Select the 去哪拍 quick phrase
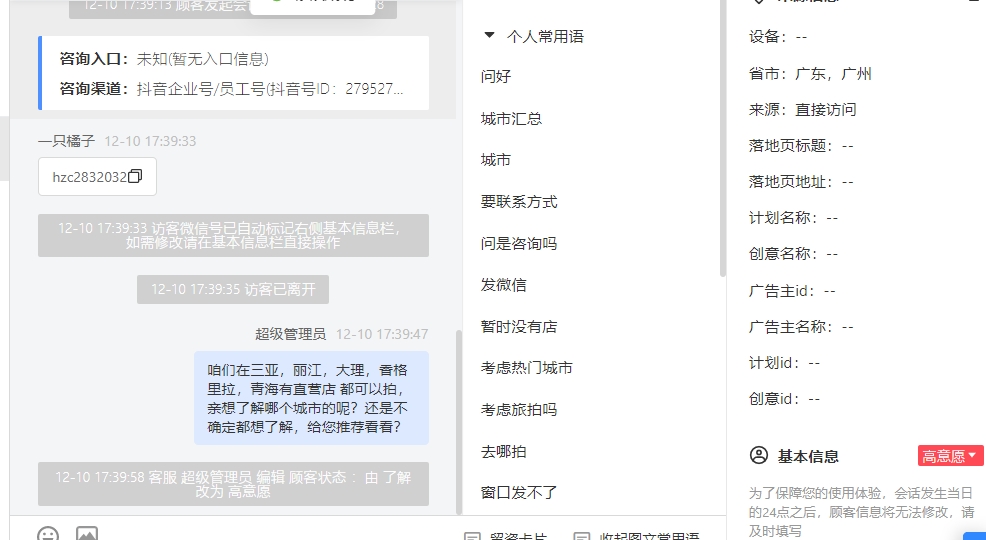 (503, 451)
